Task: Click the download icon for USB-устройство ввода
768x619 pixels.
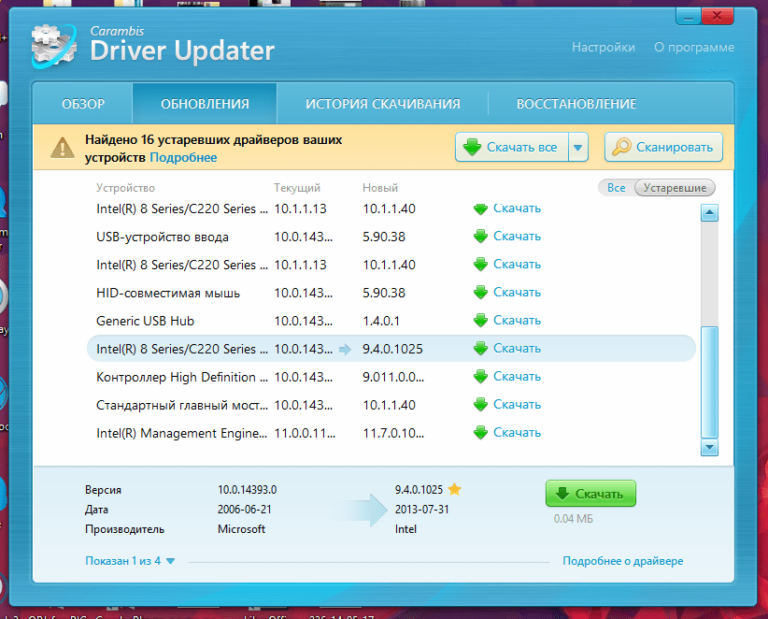Action: [x=481, y=237]
